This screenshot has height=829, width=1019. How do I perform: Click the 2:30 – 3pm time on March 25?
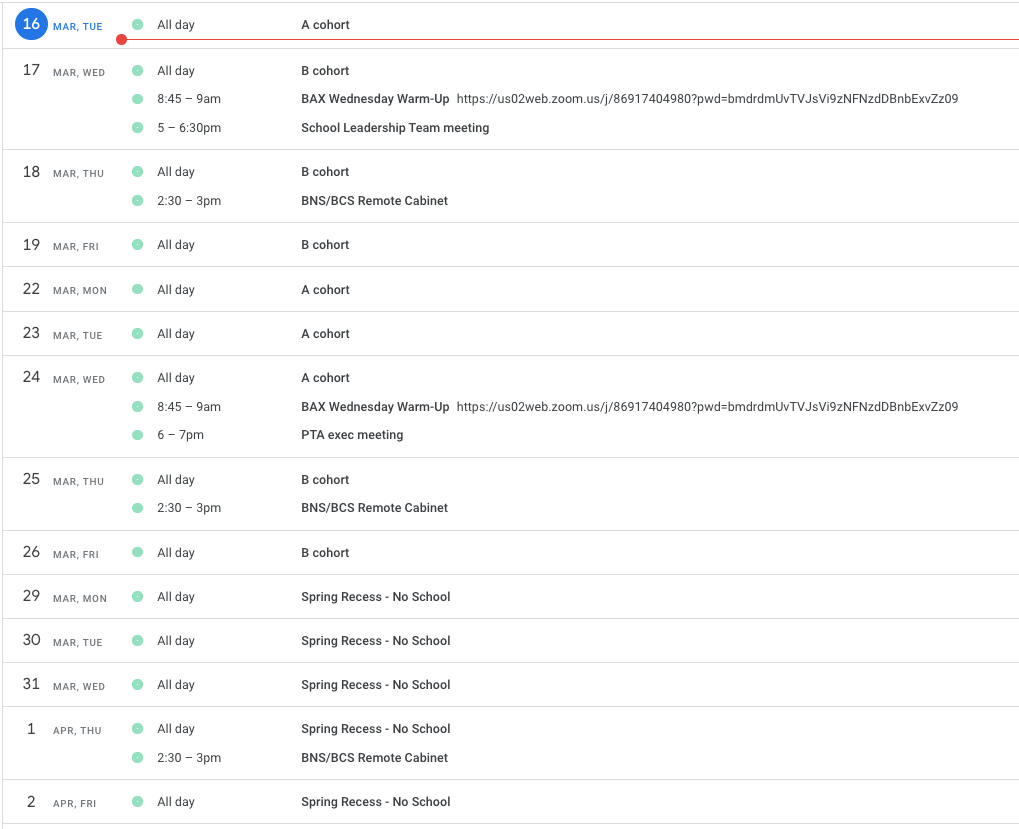189,508
